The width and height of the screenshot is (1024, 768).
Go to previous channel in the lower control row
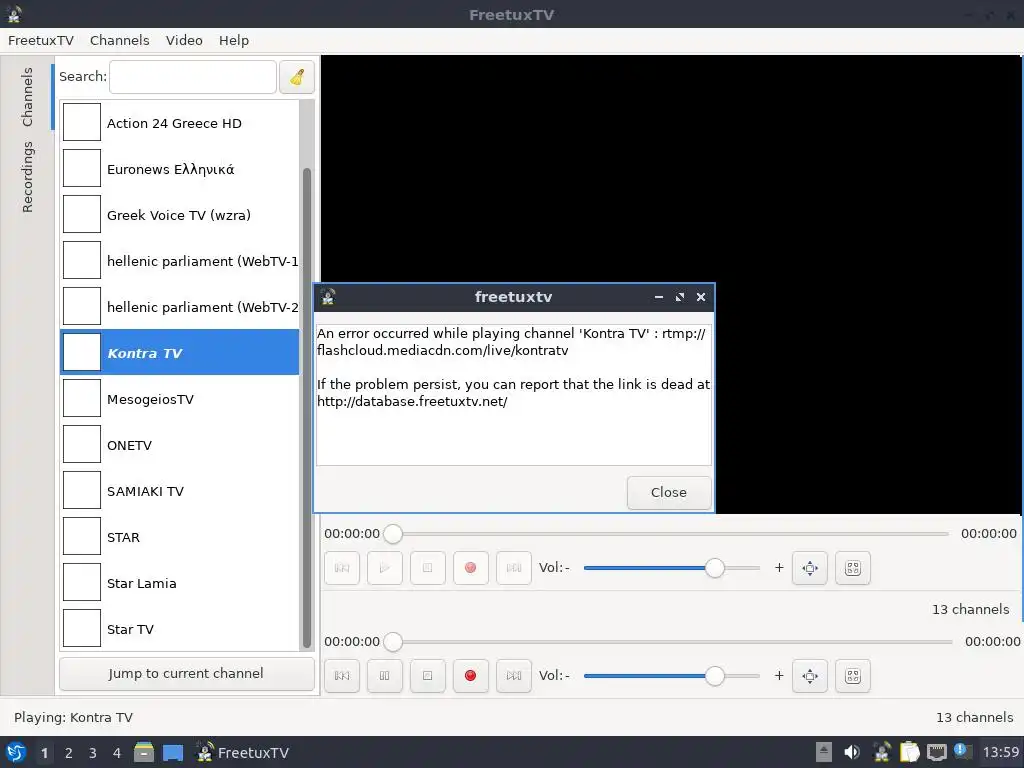point(342,675)
